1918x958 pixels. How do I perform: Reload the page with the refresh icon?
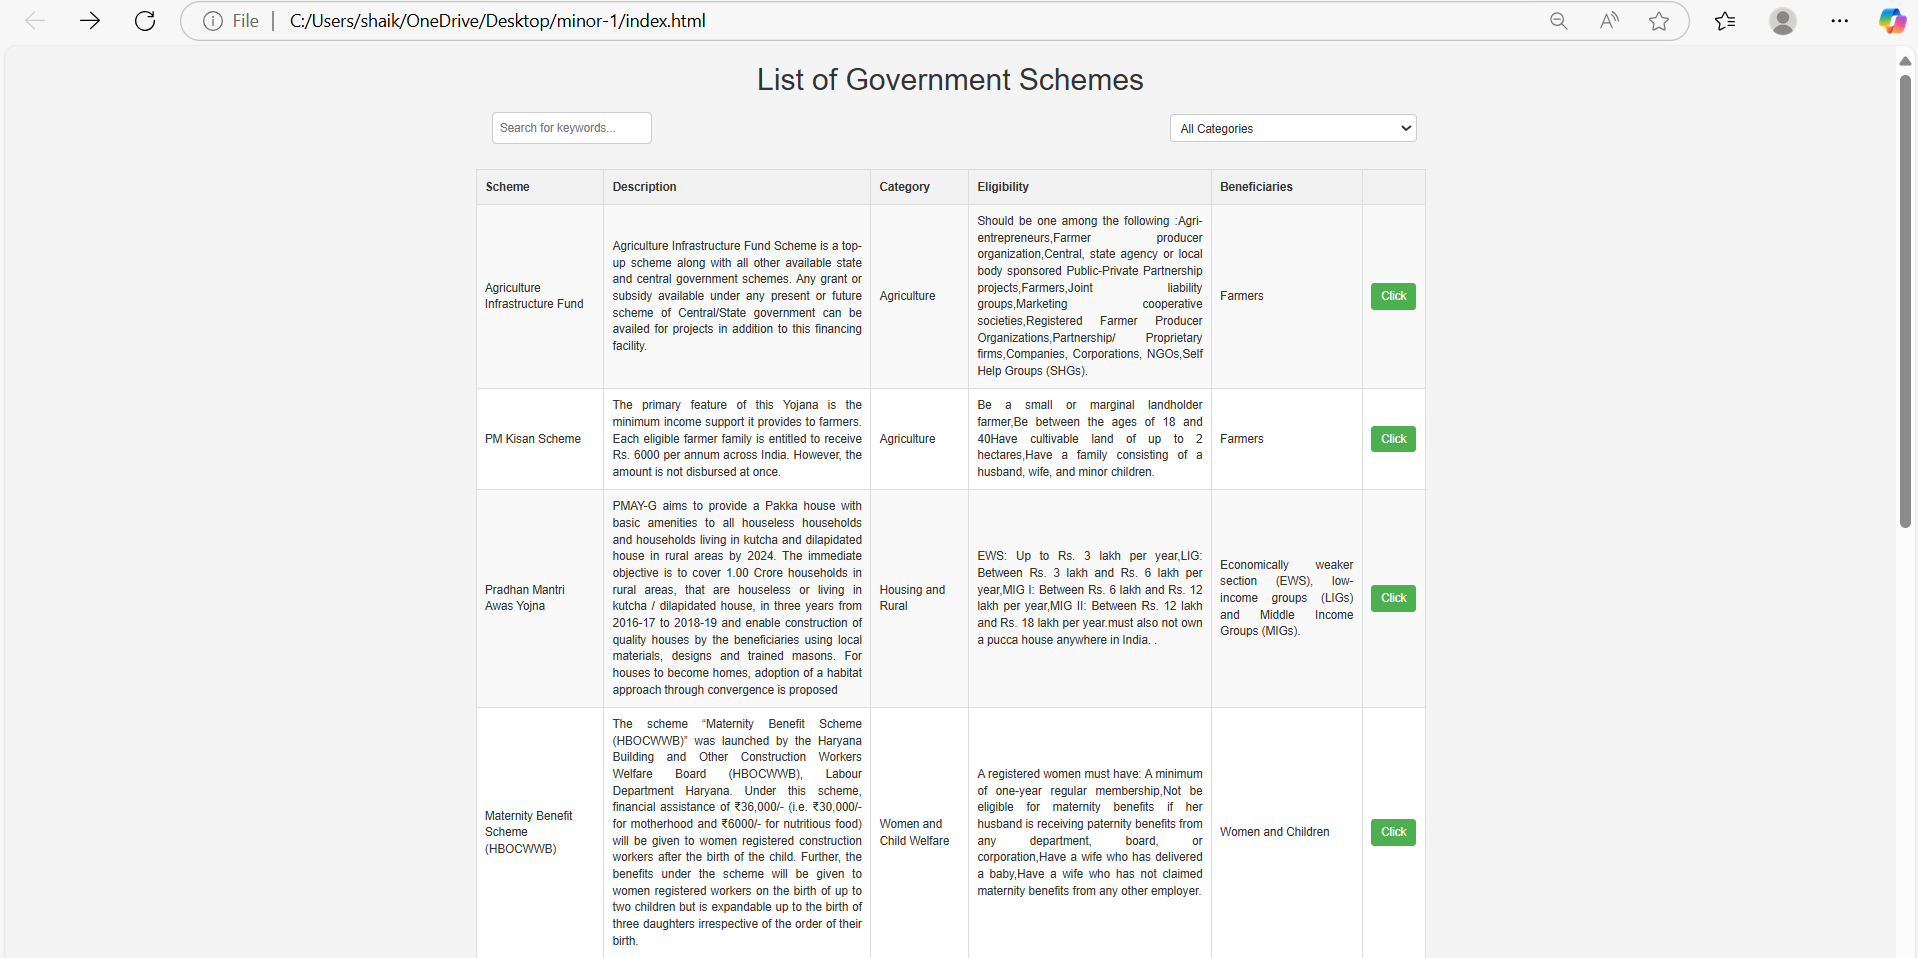click(145, 21)
